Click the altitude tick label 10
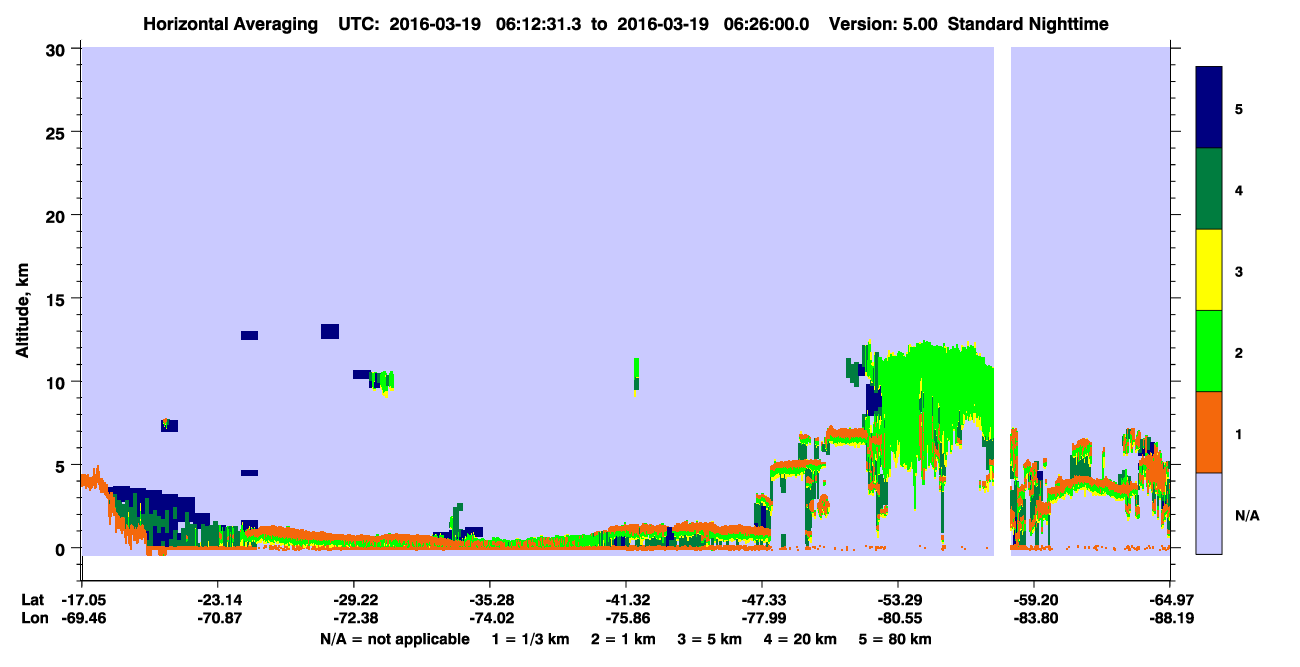Viewport: 1300px width, 667px height. tap(58, 382)
